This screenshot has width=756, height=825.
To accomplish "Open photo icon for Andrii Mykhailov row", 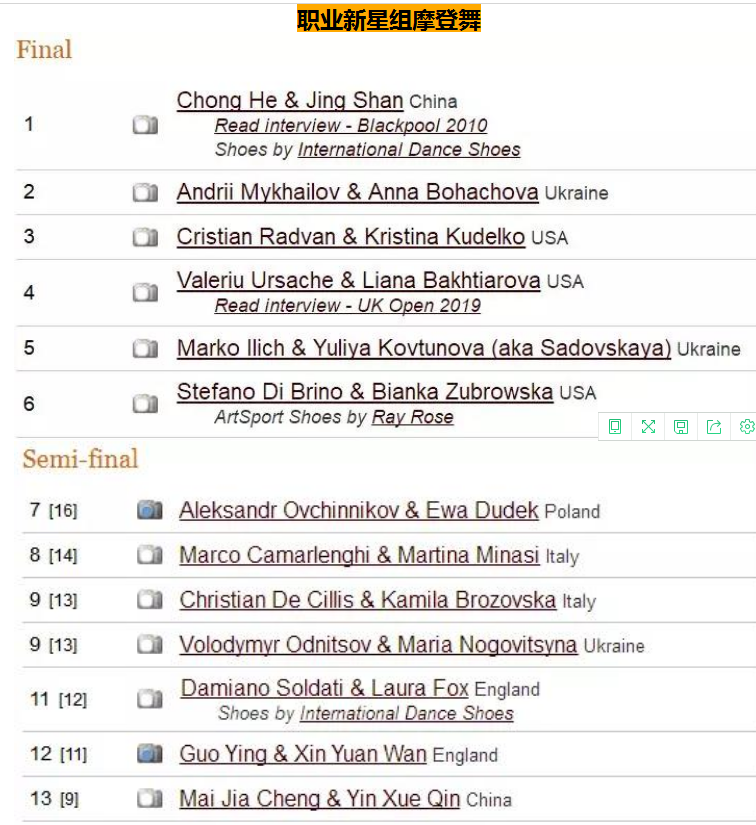I will point(145,193).
